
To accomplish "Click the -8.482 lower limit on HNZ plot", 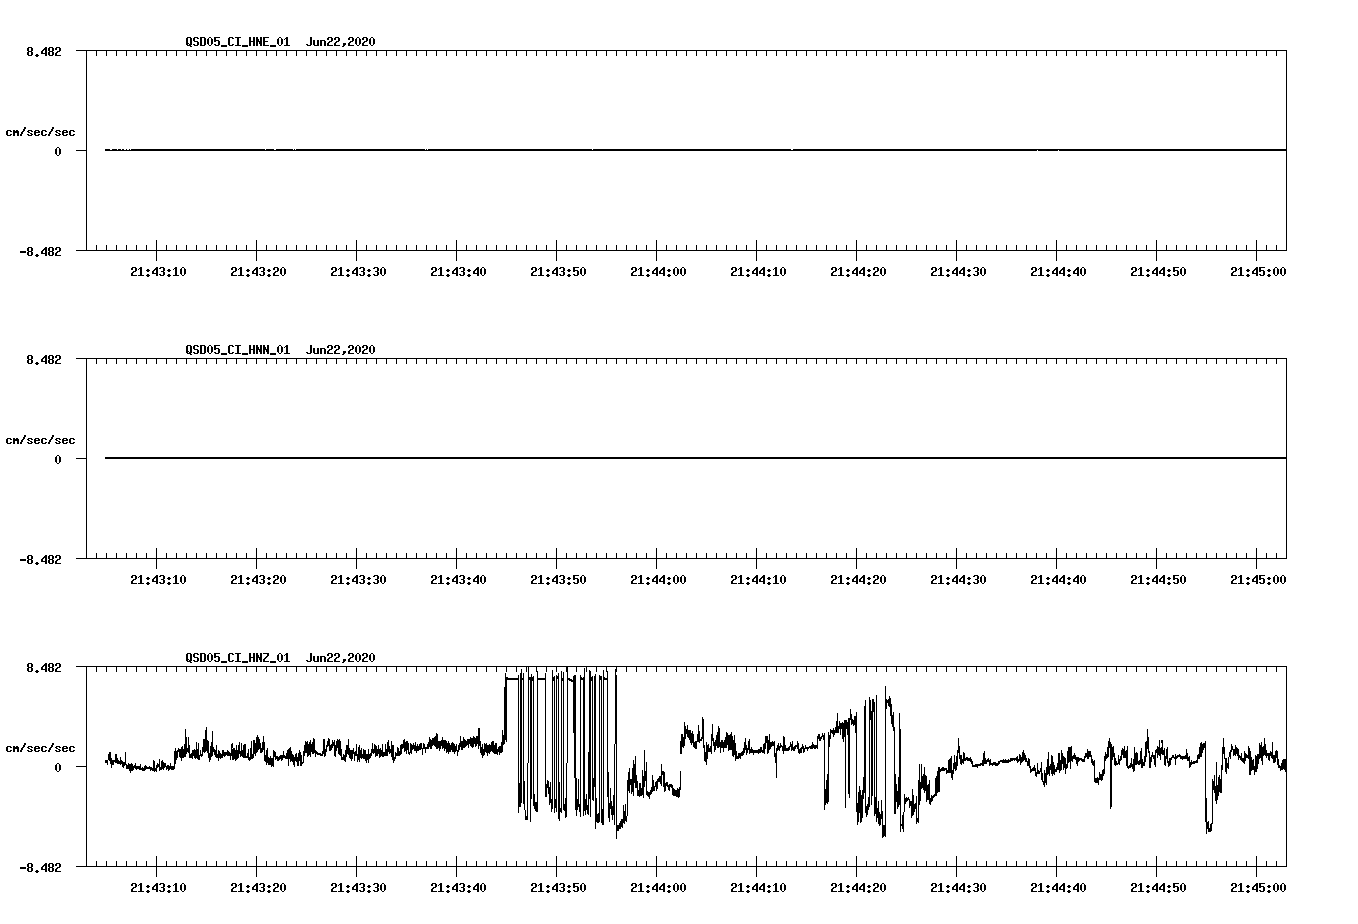I will pos(41,867).
